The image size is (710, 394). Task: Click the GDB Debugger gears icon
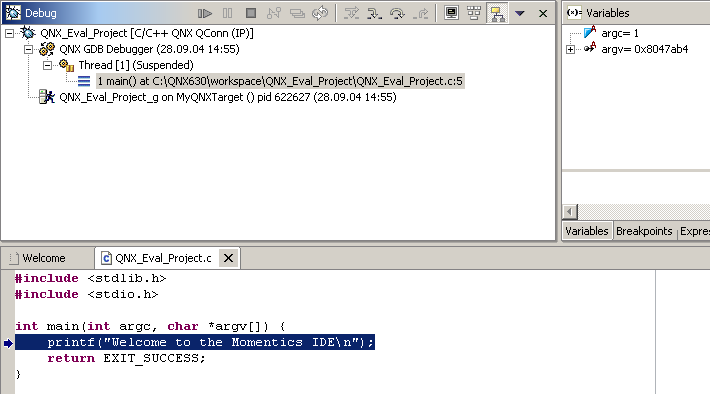tap(47, 49)
